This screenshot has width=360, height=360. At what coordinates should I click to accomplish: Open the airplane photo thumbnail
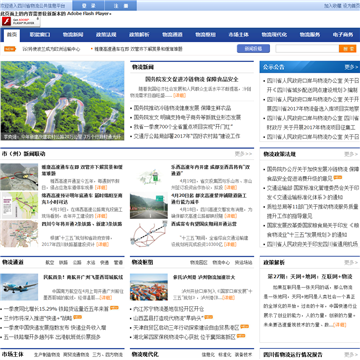19,287
